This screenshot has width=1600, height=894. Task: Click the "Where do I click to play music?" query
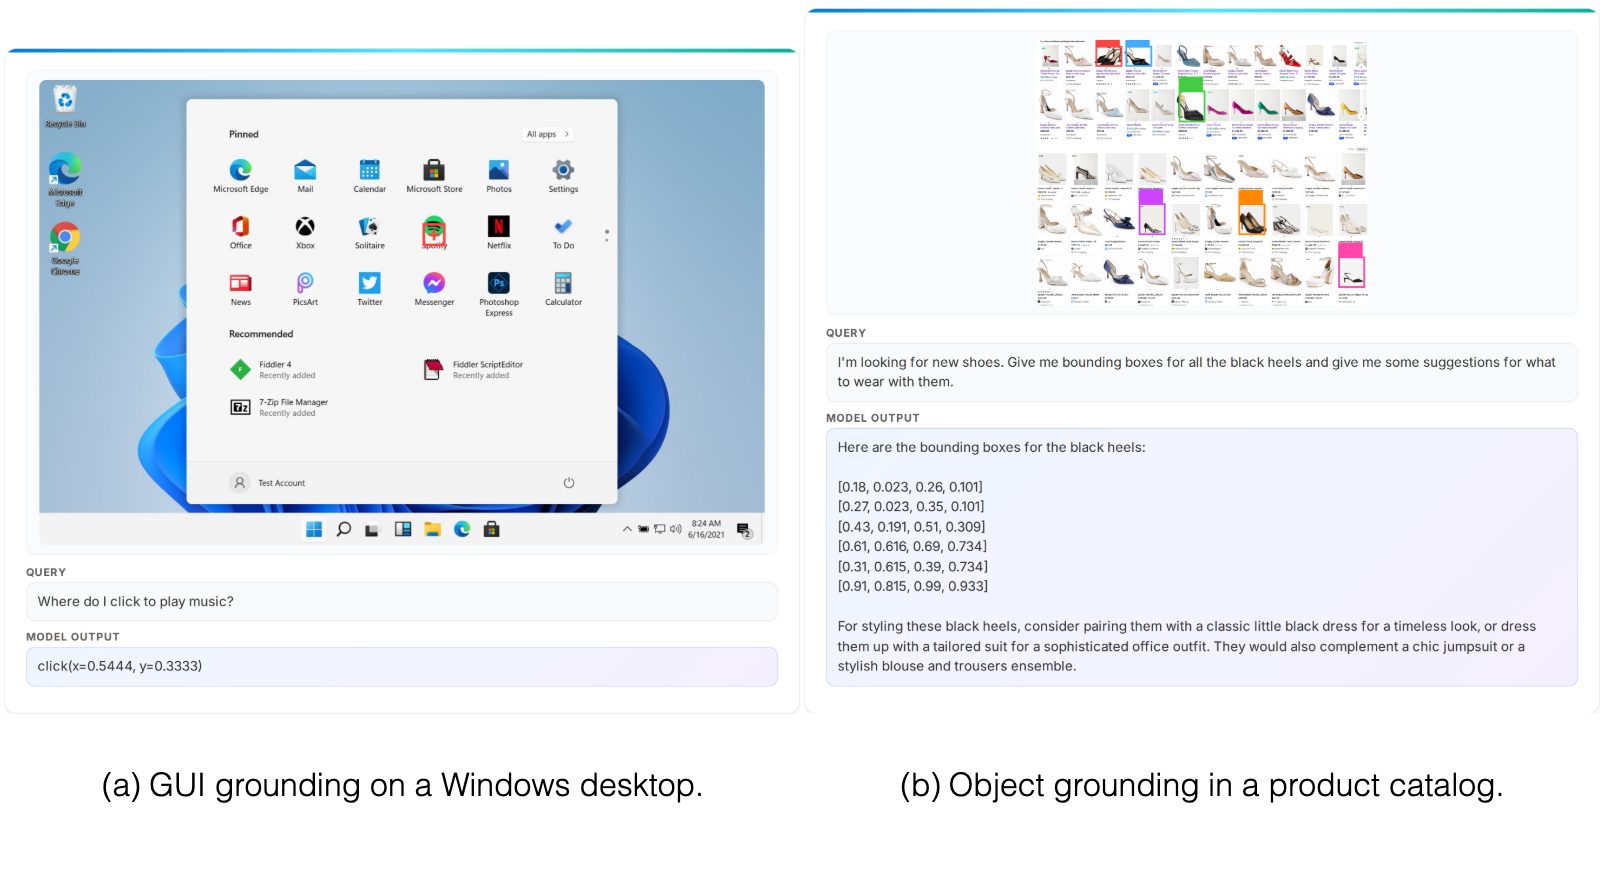[x=402, y=602]
